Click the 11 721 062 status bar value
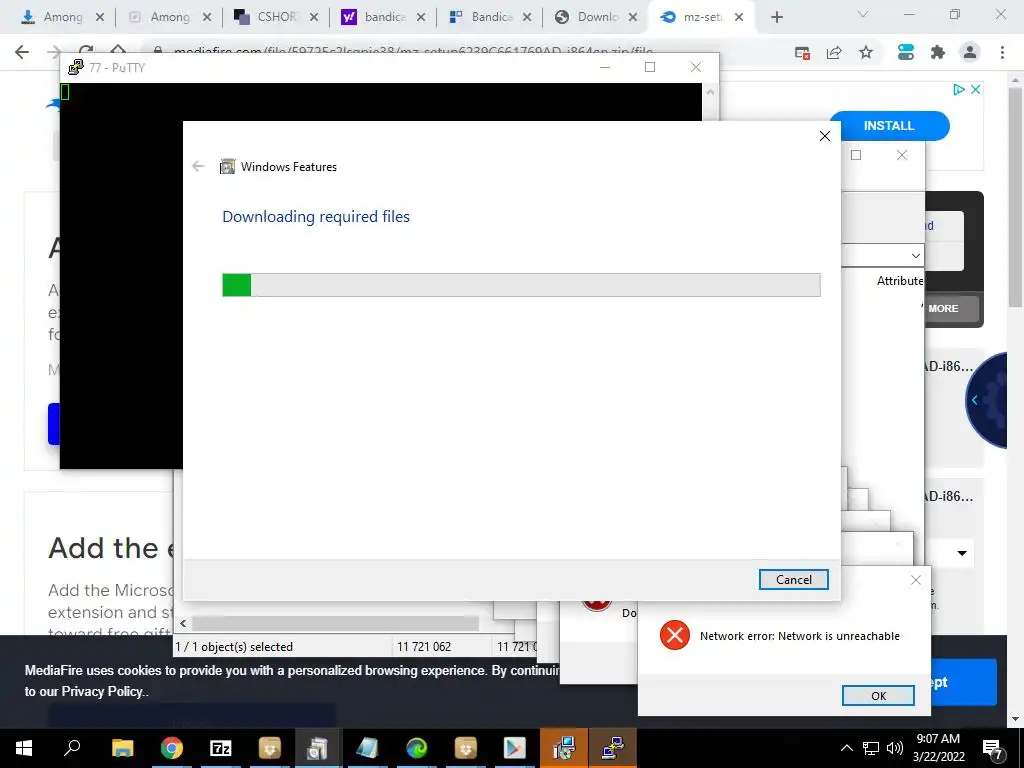1024x768 pixels. tap(424, 647)
